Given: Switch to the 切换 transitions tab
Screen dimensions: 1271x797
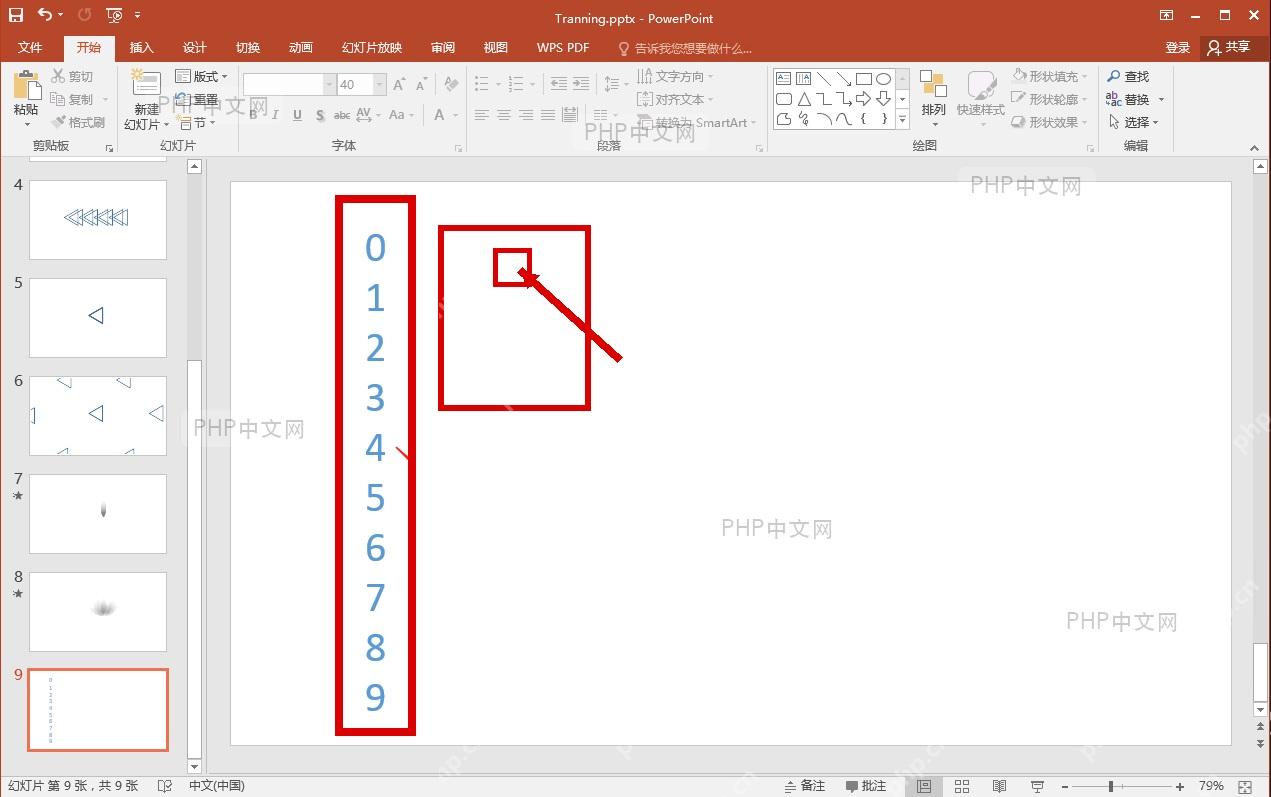Looking at the screenshot, I should pyautogui.click(x=248, y=47).
